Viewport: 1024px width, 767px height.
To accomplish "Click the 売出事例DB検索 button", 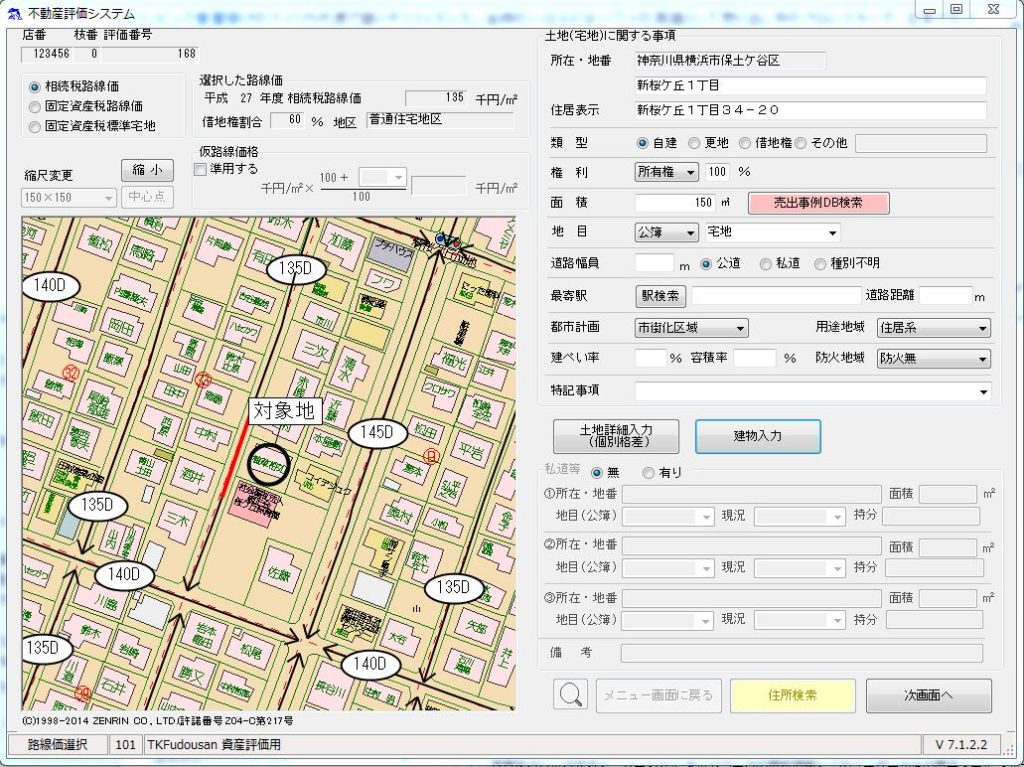I will (x=818, y=203).
